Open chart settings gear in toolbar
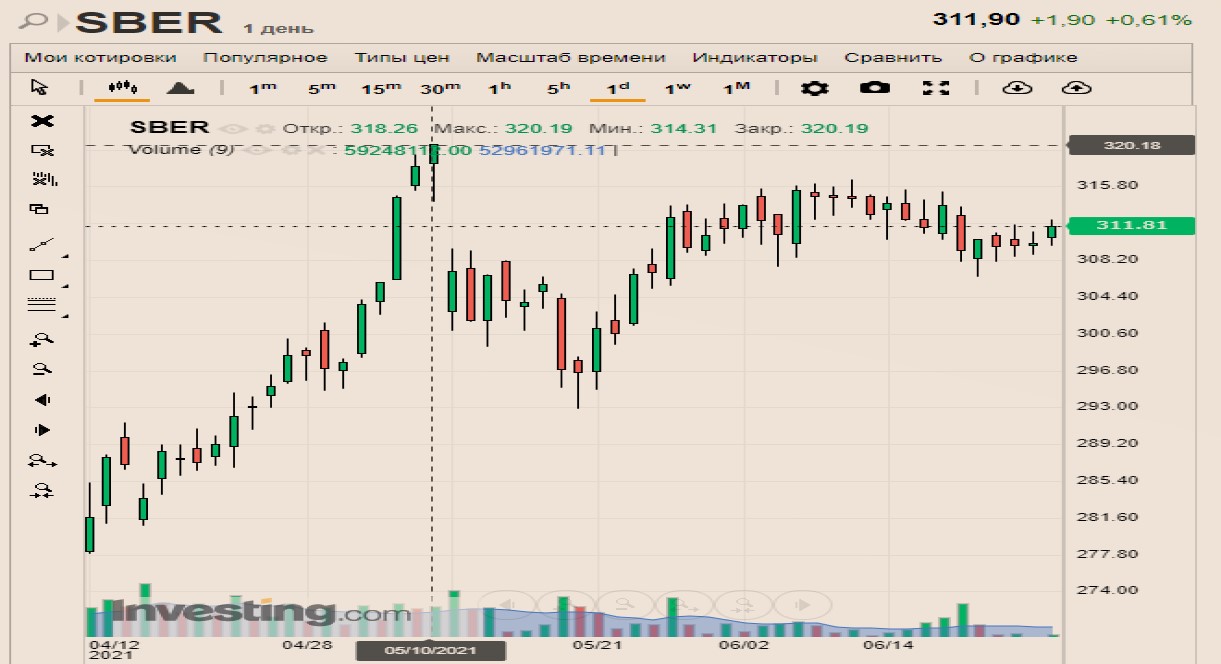 (815, 88)
